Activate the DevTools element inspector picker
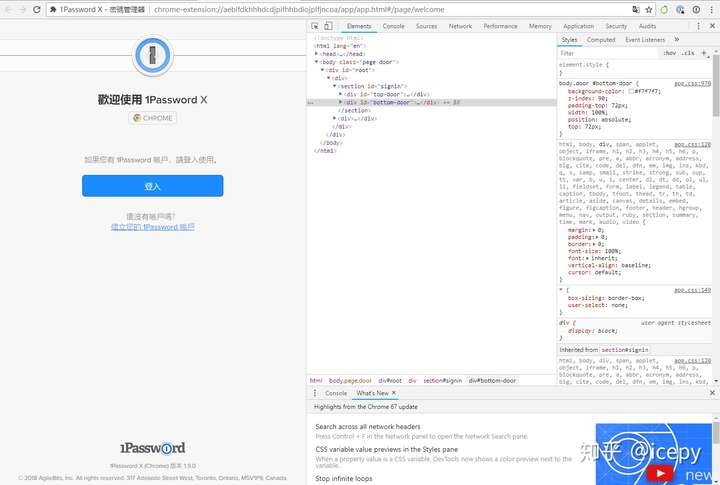The image size is (720, 485). (315, 26)
